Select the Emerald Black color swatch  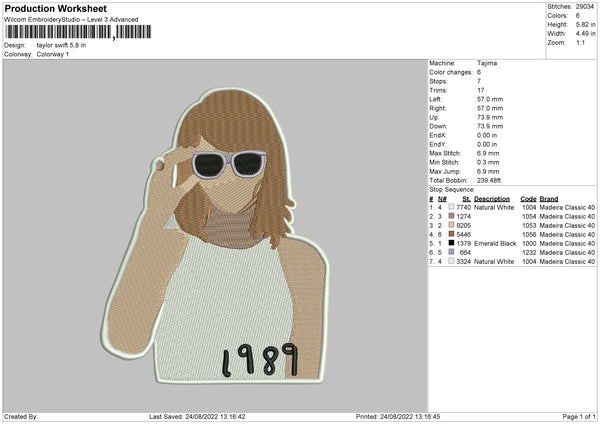pyautogui.click(x=451, y=243)
